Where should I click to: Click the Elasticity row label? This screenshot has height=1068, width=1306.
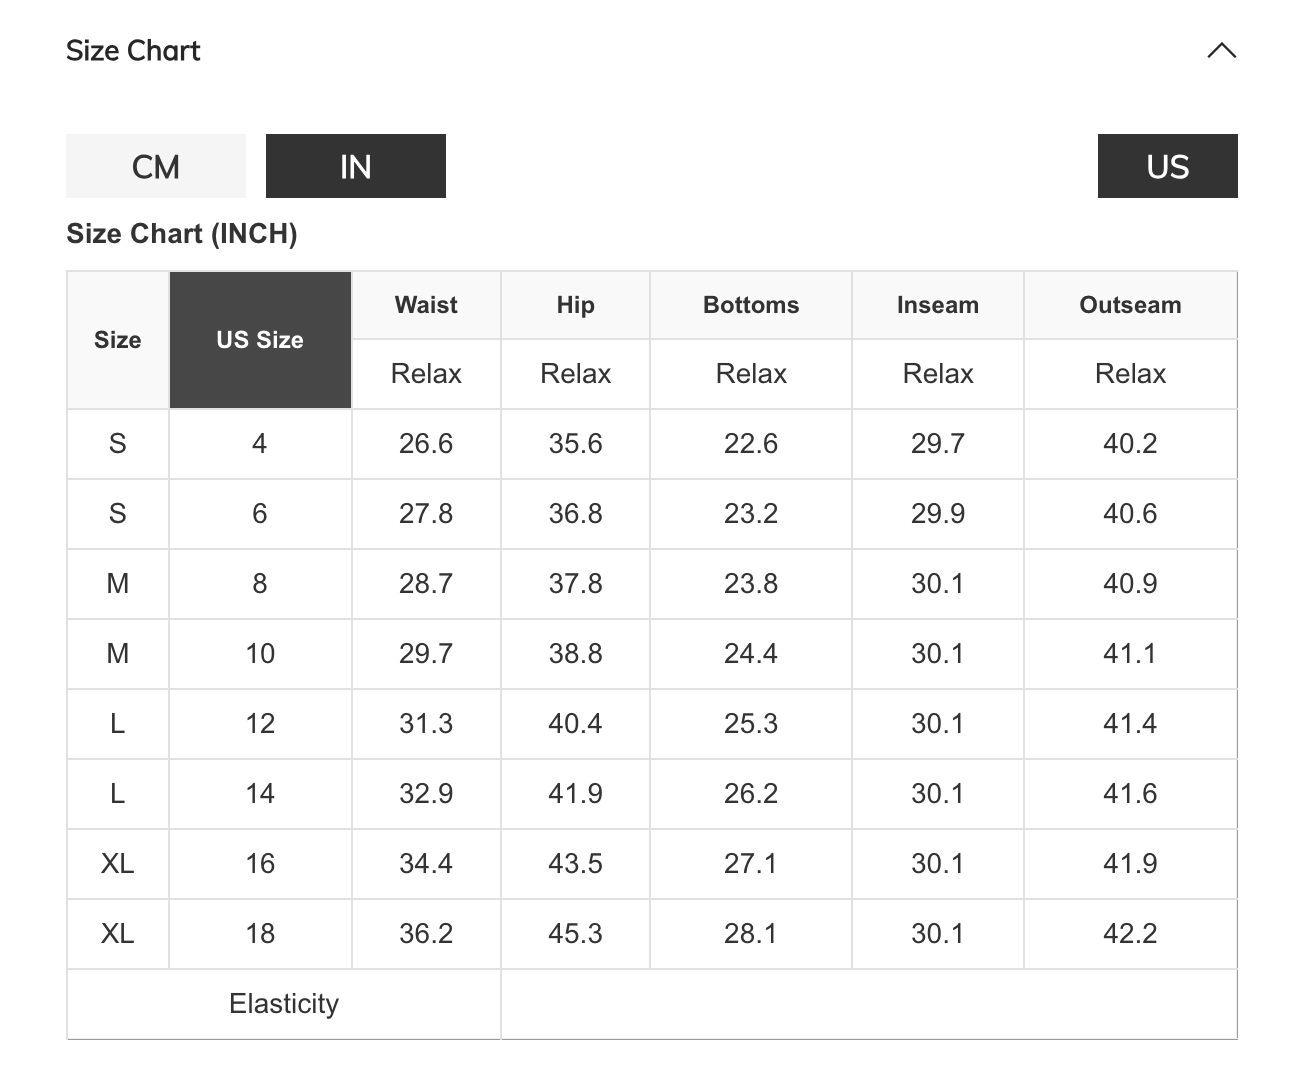coord(284,1004)
